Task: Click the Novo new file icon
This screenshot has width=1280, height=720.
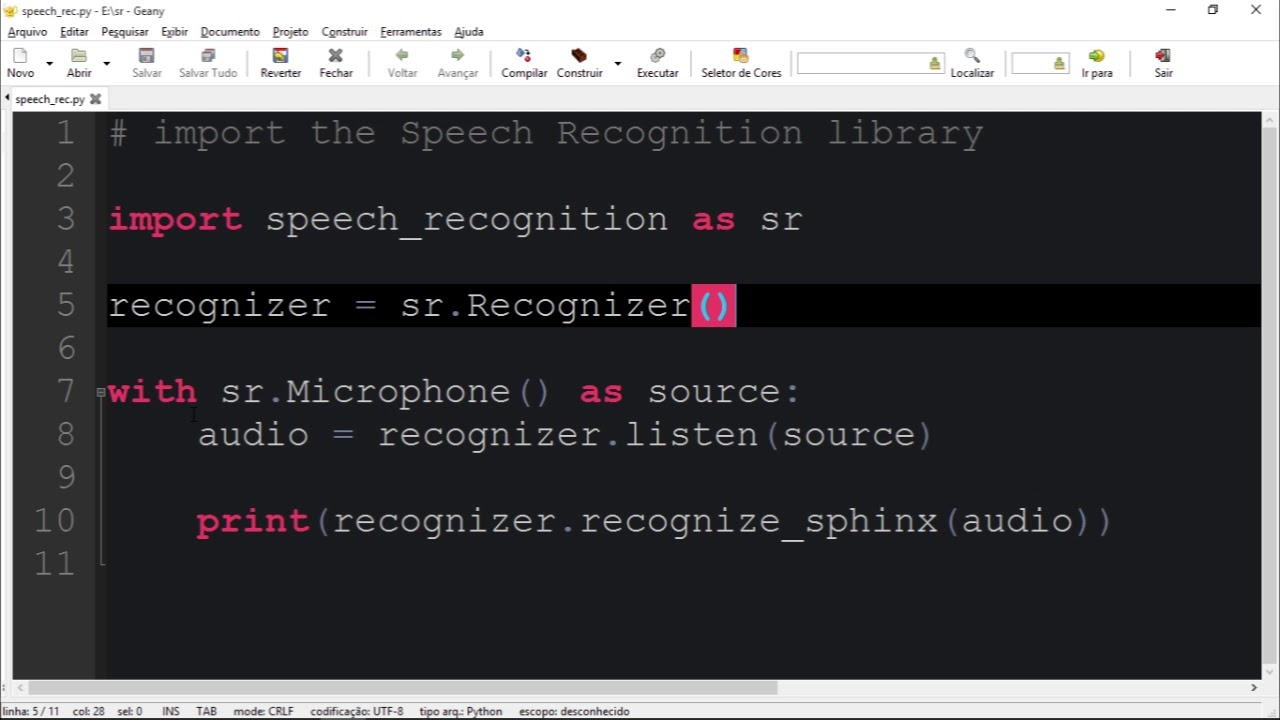Action: click(20, 56)
